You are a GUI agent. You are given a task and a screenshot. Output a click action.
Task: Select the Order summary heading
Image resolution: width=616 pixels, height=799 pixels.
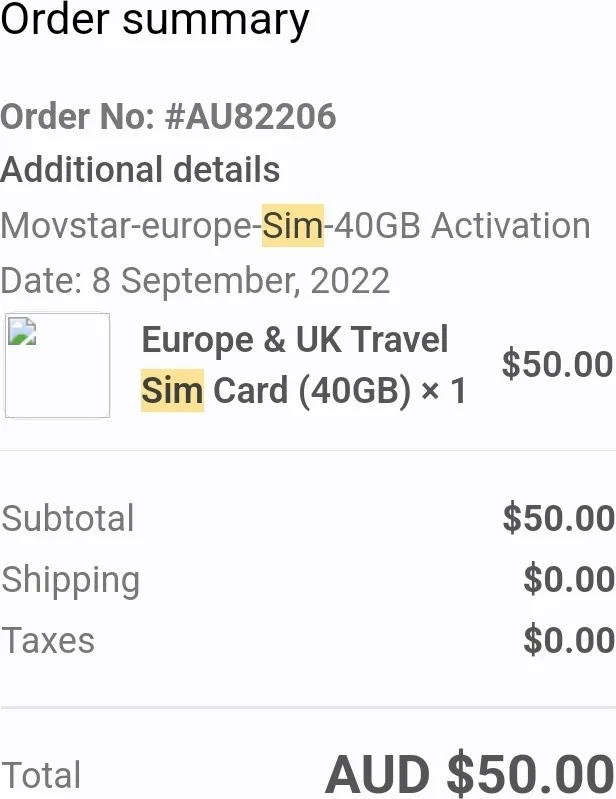pos(155,19)
